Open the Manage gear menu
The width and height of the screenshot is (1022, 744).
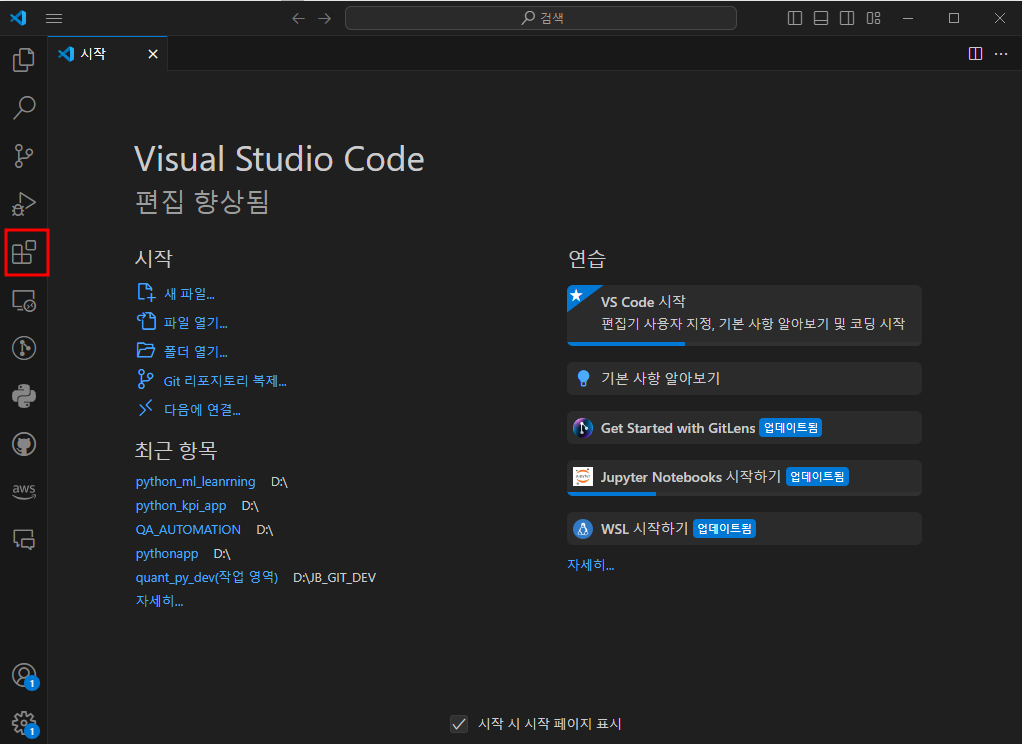pos(24,723)
